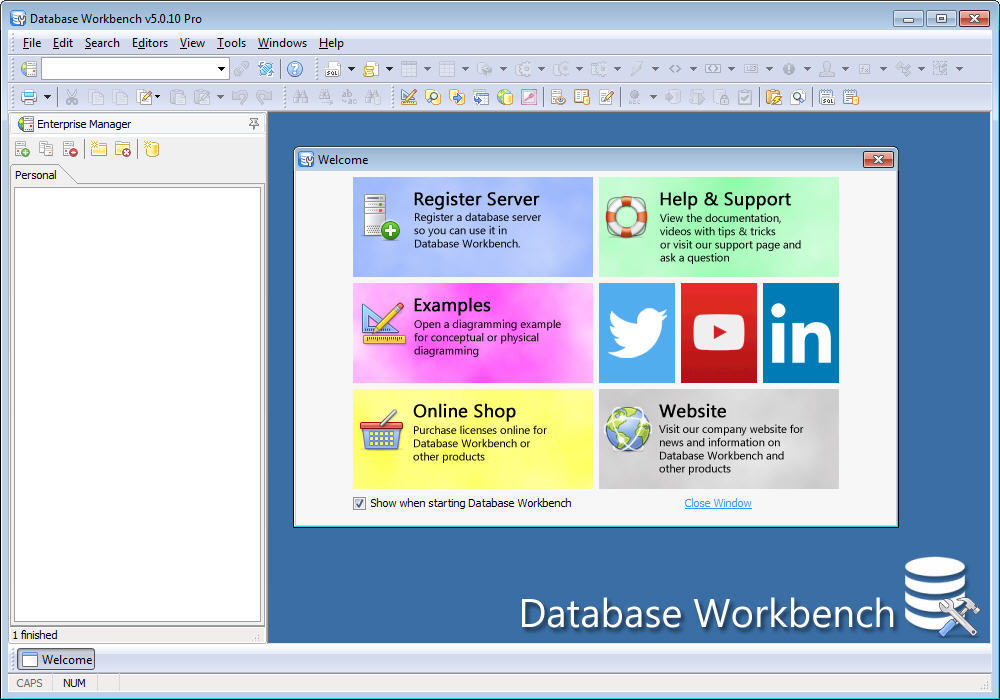The image size is (1000, 700).
Task: Open the connection selector combo box dropdown
Action: pos(221,69)
